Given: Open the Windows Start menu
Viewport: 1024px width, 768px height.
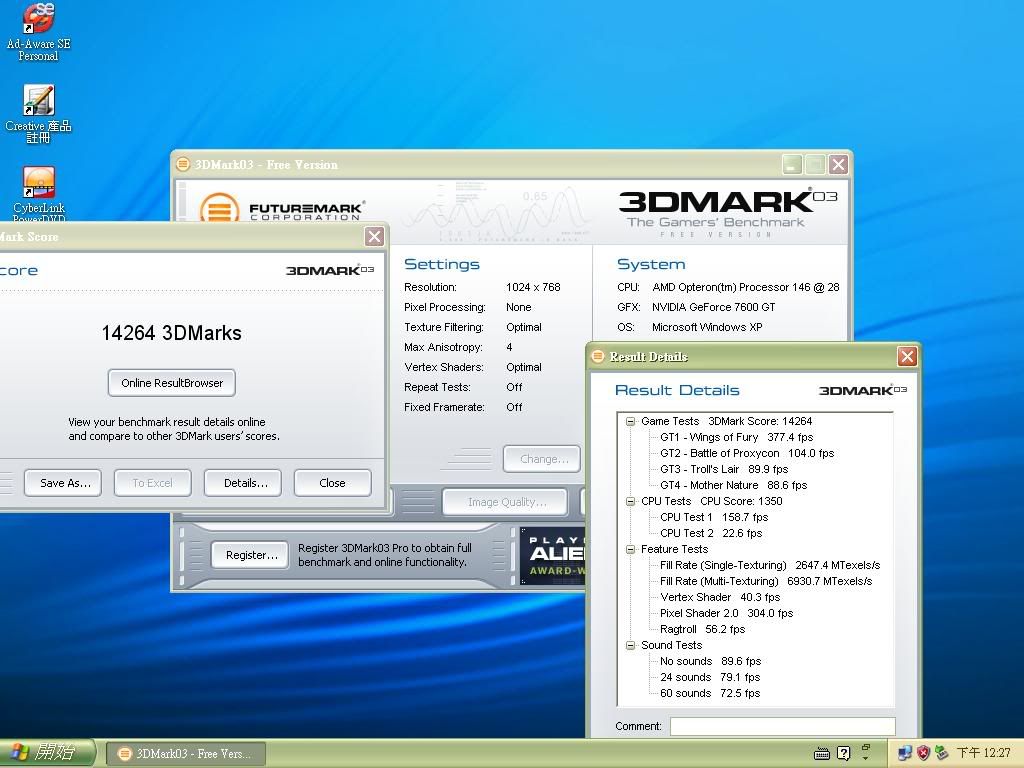Looking at the screenshot, I should pos(47,753).
